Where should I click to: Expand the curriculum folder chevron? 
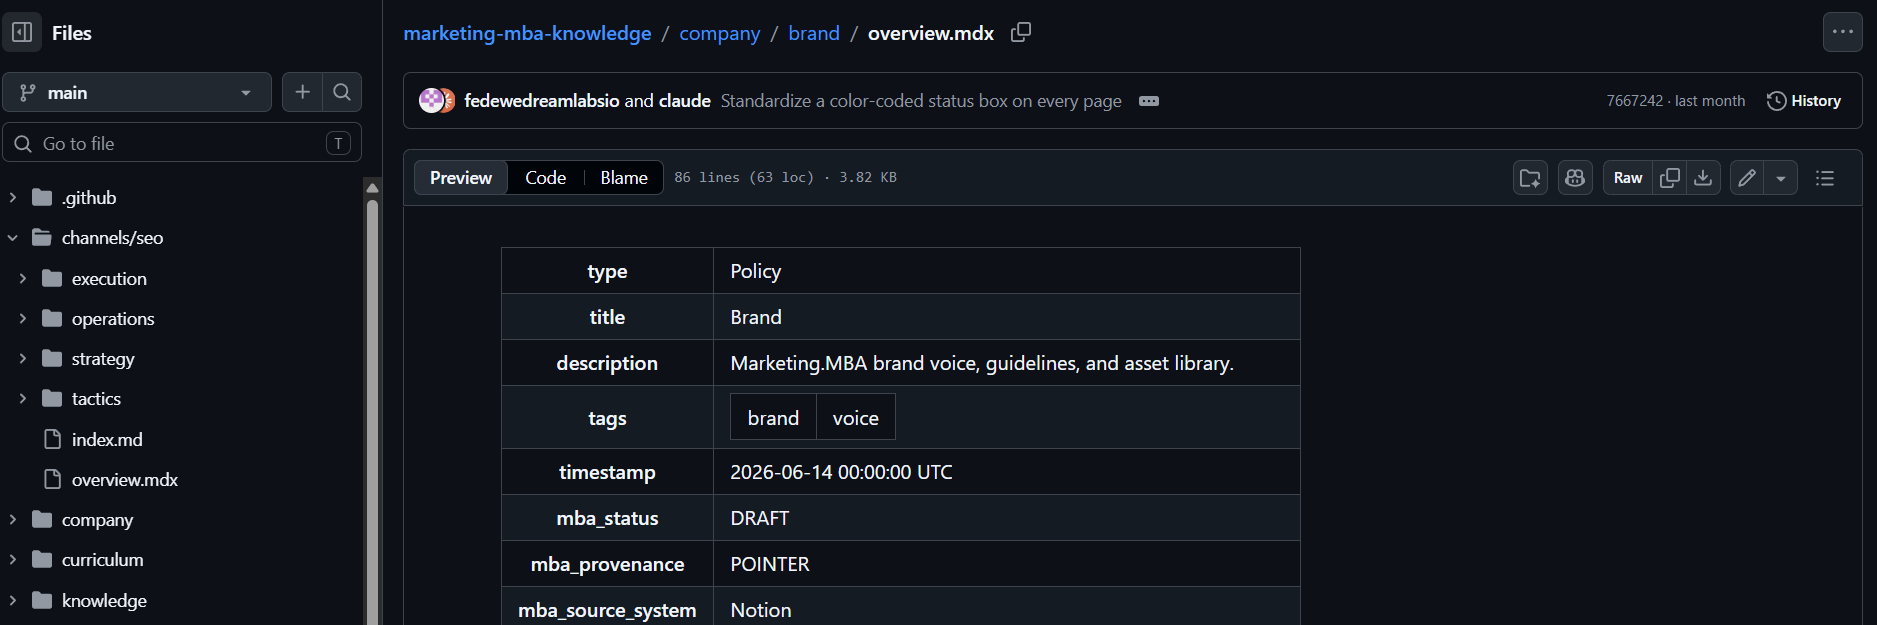13,560
